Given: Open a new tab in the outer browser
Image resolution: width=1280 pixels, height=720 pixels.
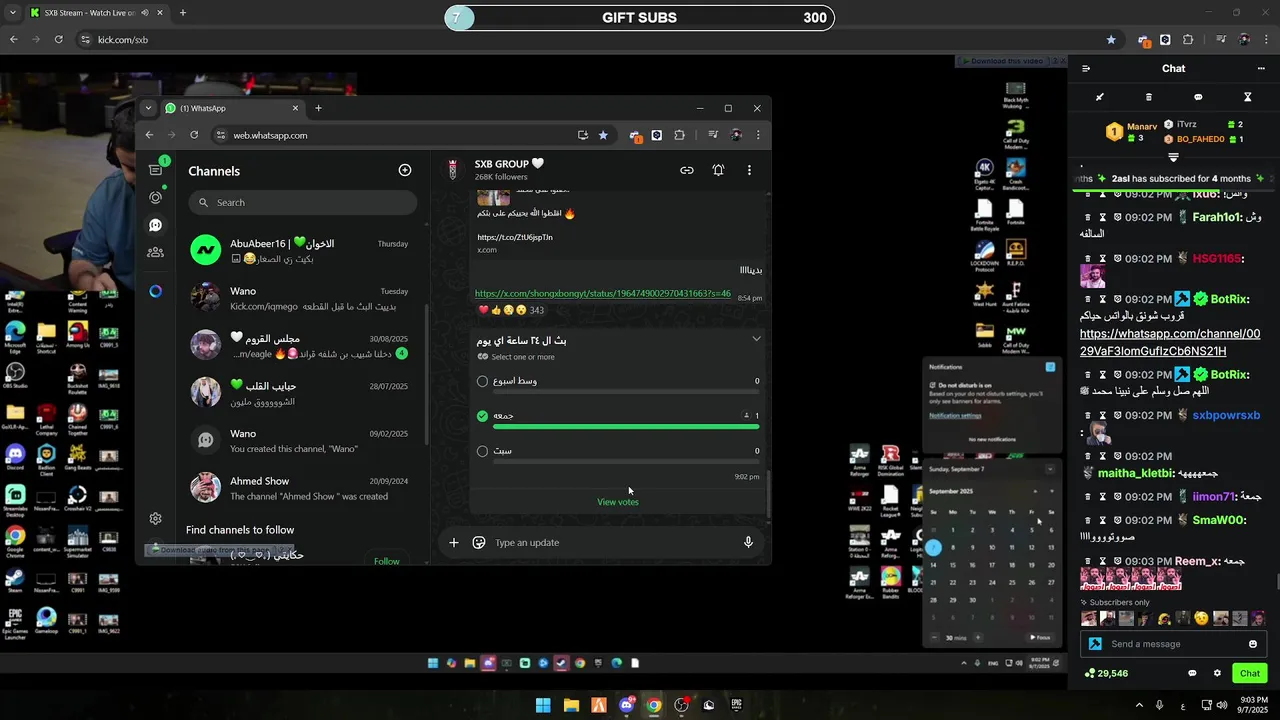Looking at the screenshot, I should click(182, 13).
